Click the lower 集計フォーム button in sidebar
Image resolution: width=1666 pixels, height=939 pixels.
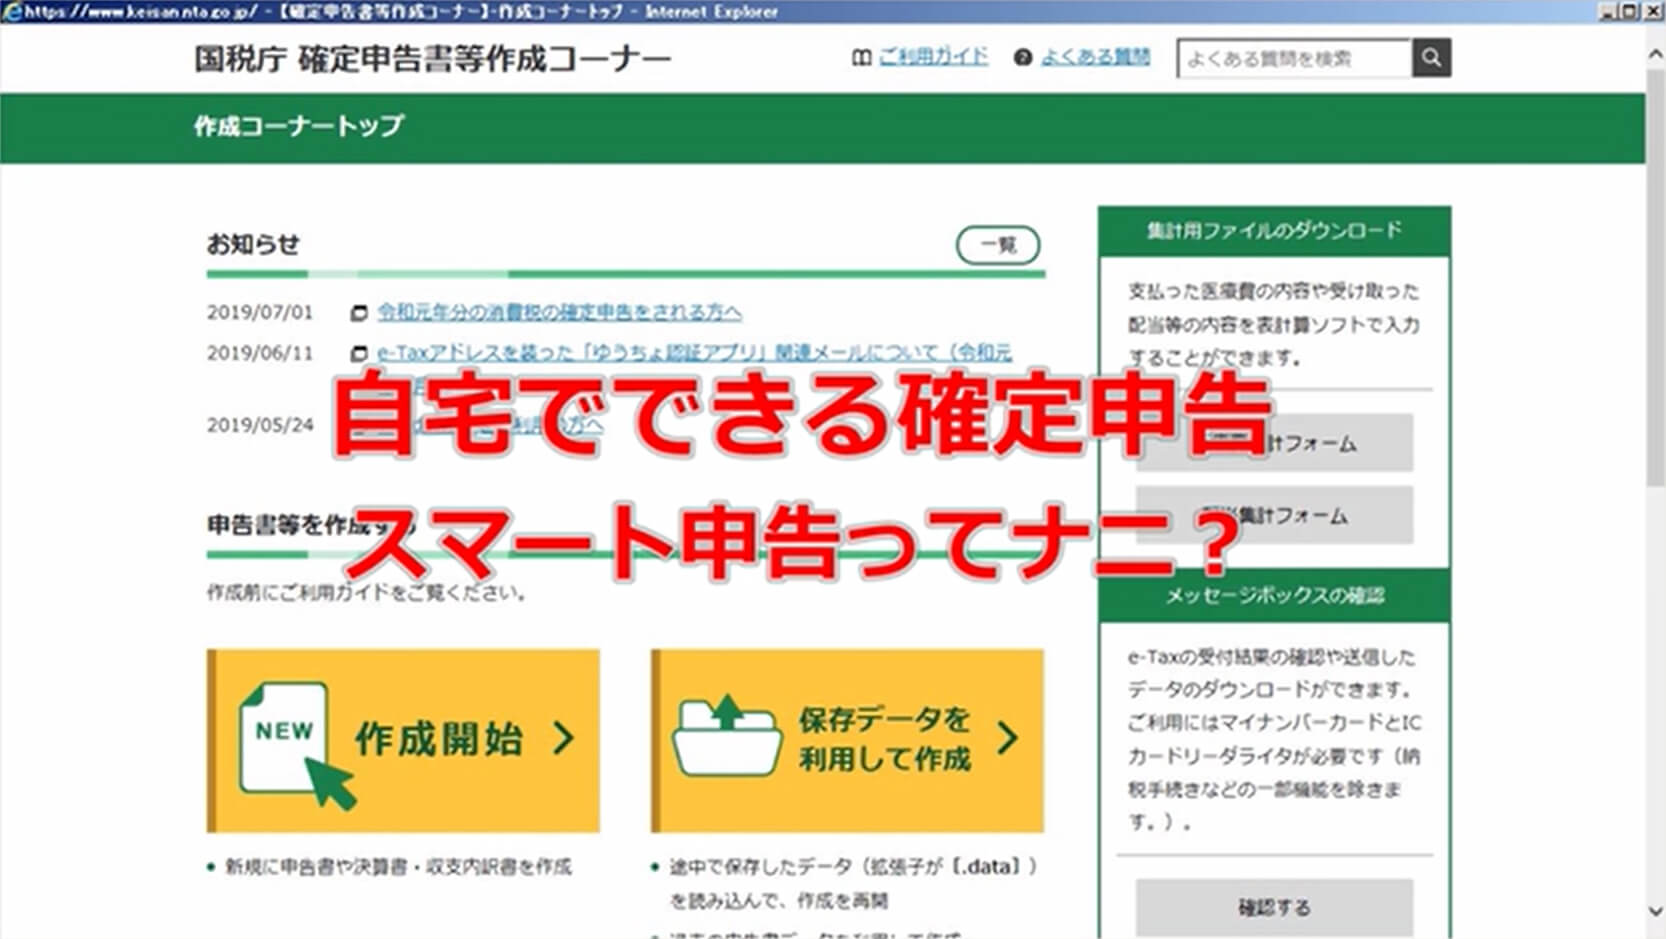(1274, 515)
